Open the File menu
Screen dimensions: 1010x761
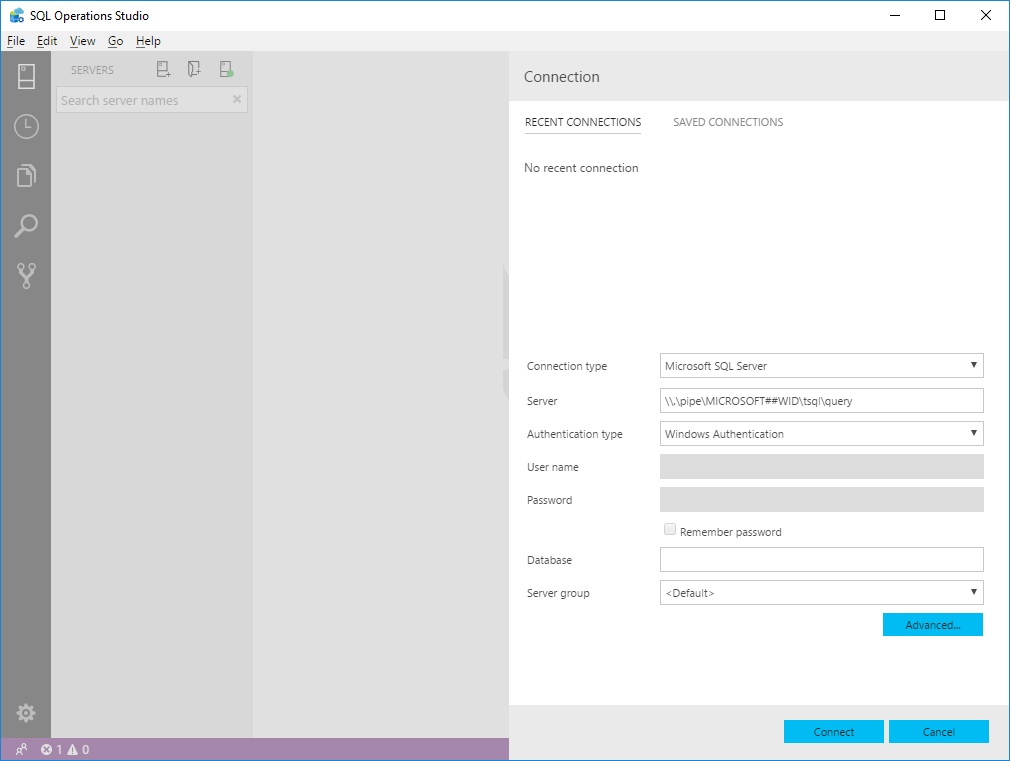point(16,41)
